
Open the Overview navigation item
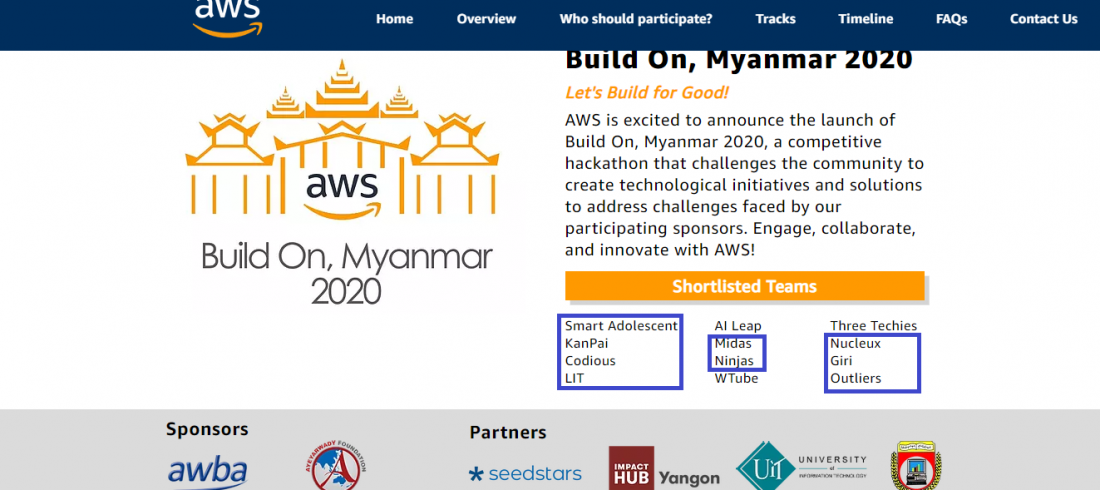(486, 19)
